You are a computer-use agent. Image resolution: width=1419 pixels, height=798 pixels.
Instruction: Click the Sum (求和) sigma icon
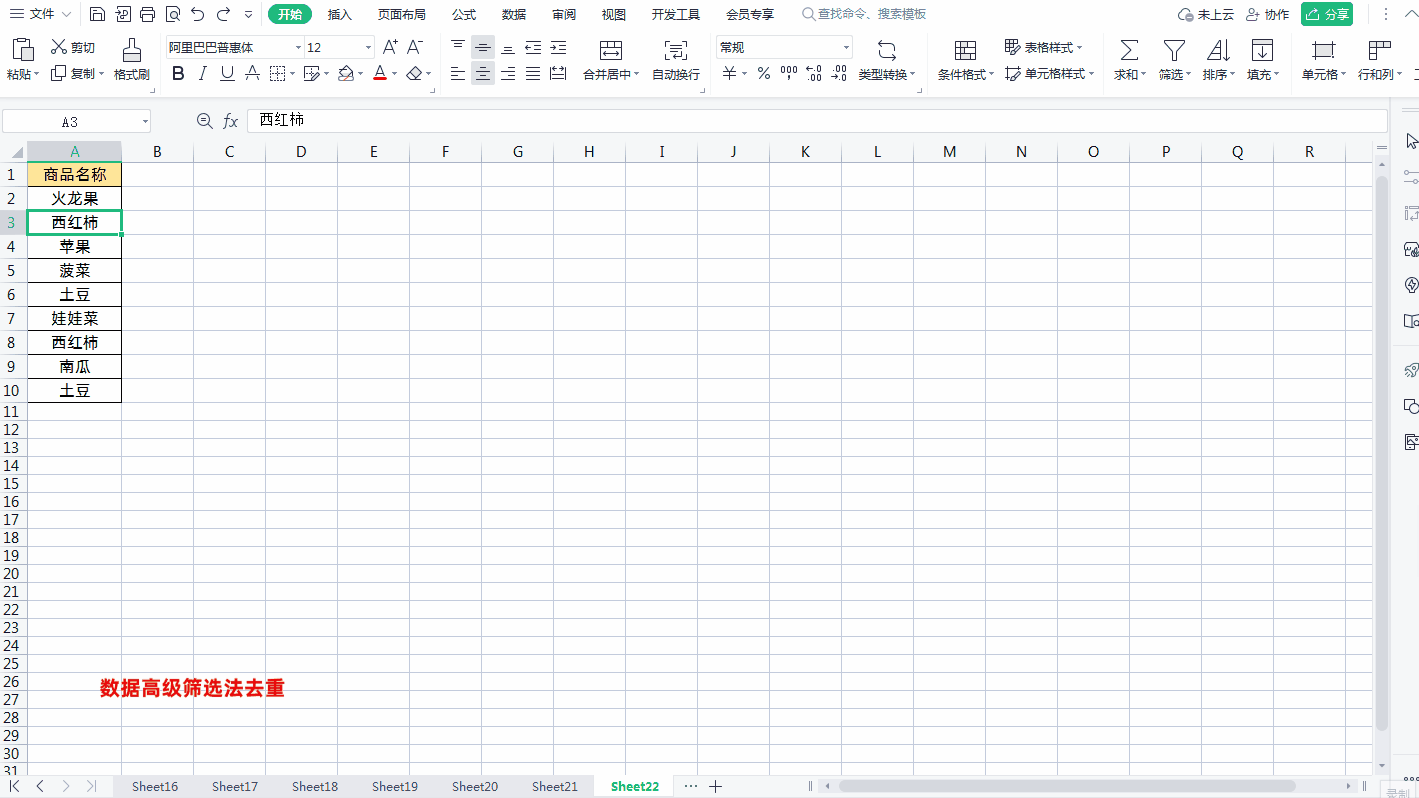click(1128, 51)
